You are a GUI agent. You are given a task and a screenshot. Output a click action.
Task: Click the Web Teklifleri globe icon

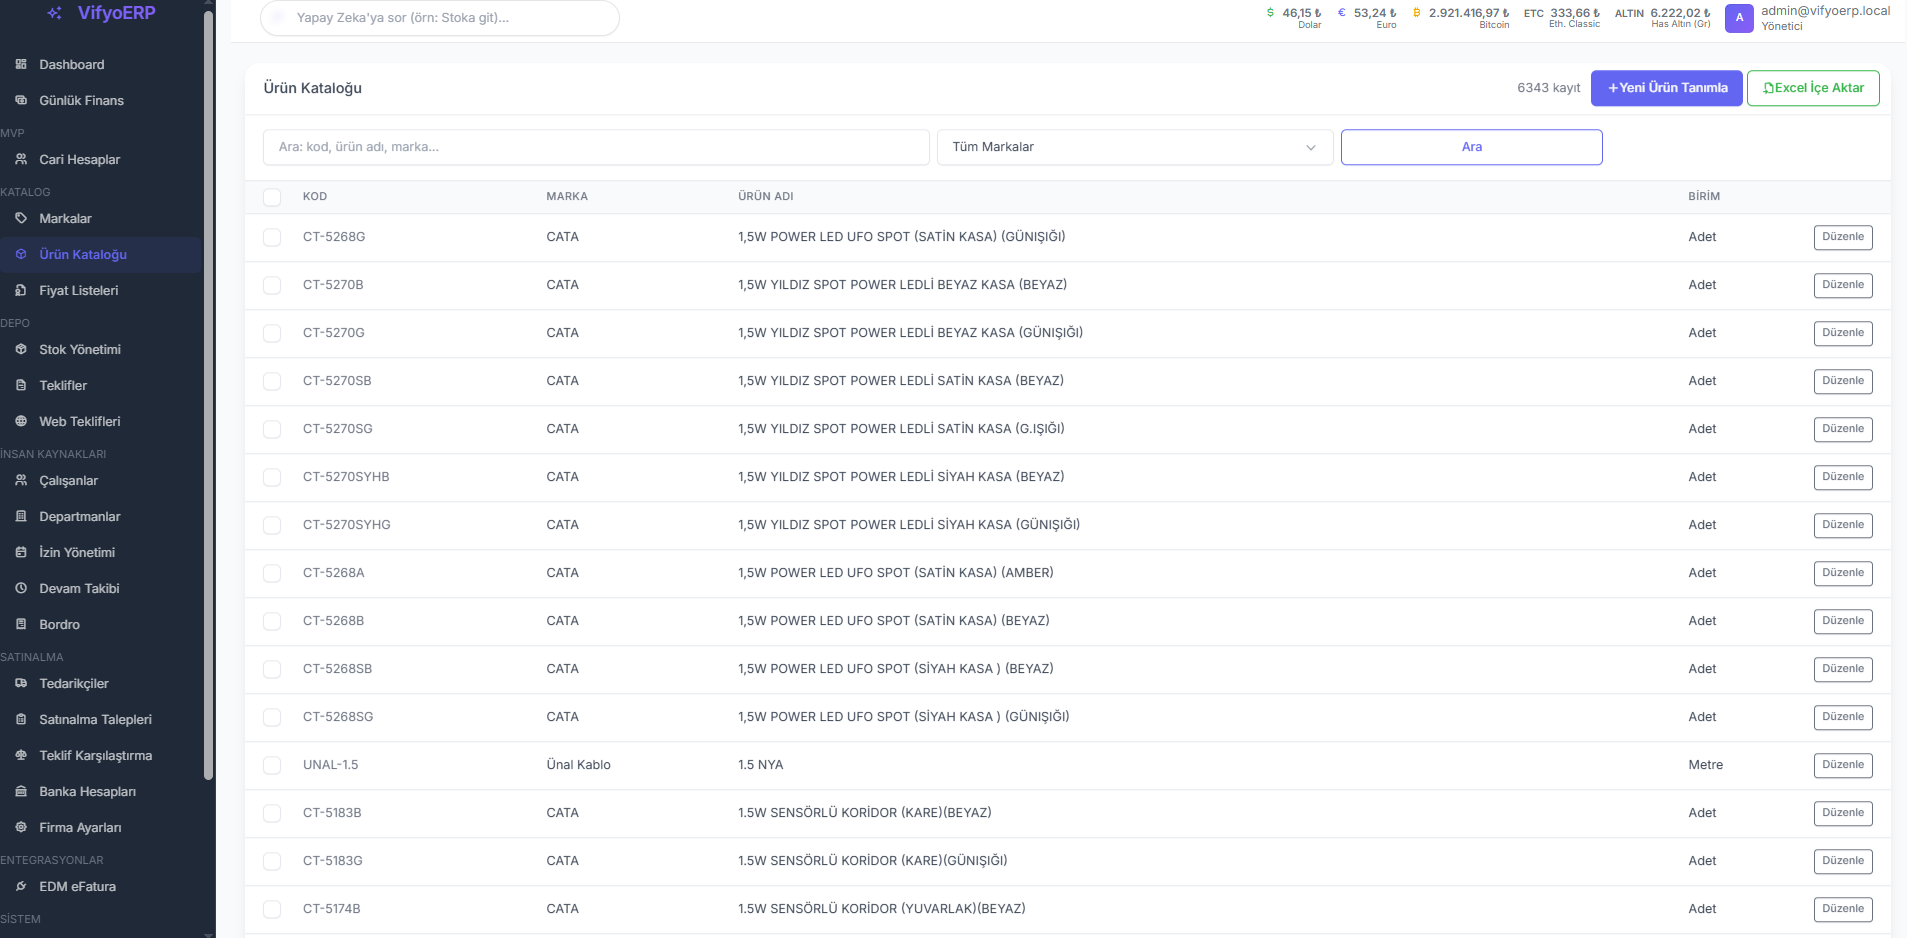(21, 421)
